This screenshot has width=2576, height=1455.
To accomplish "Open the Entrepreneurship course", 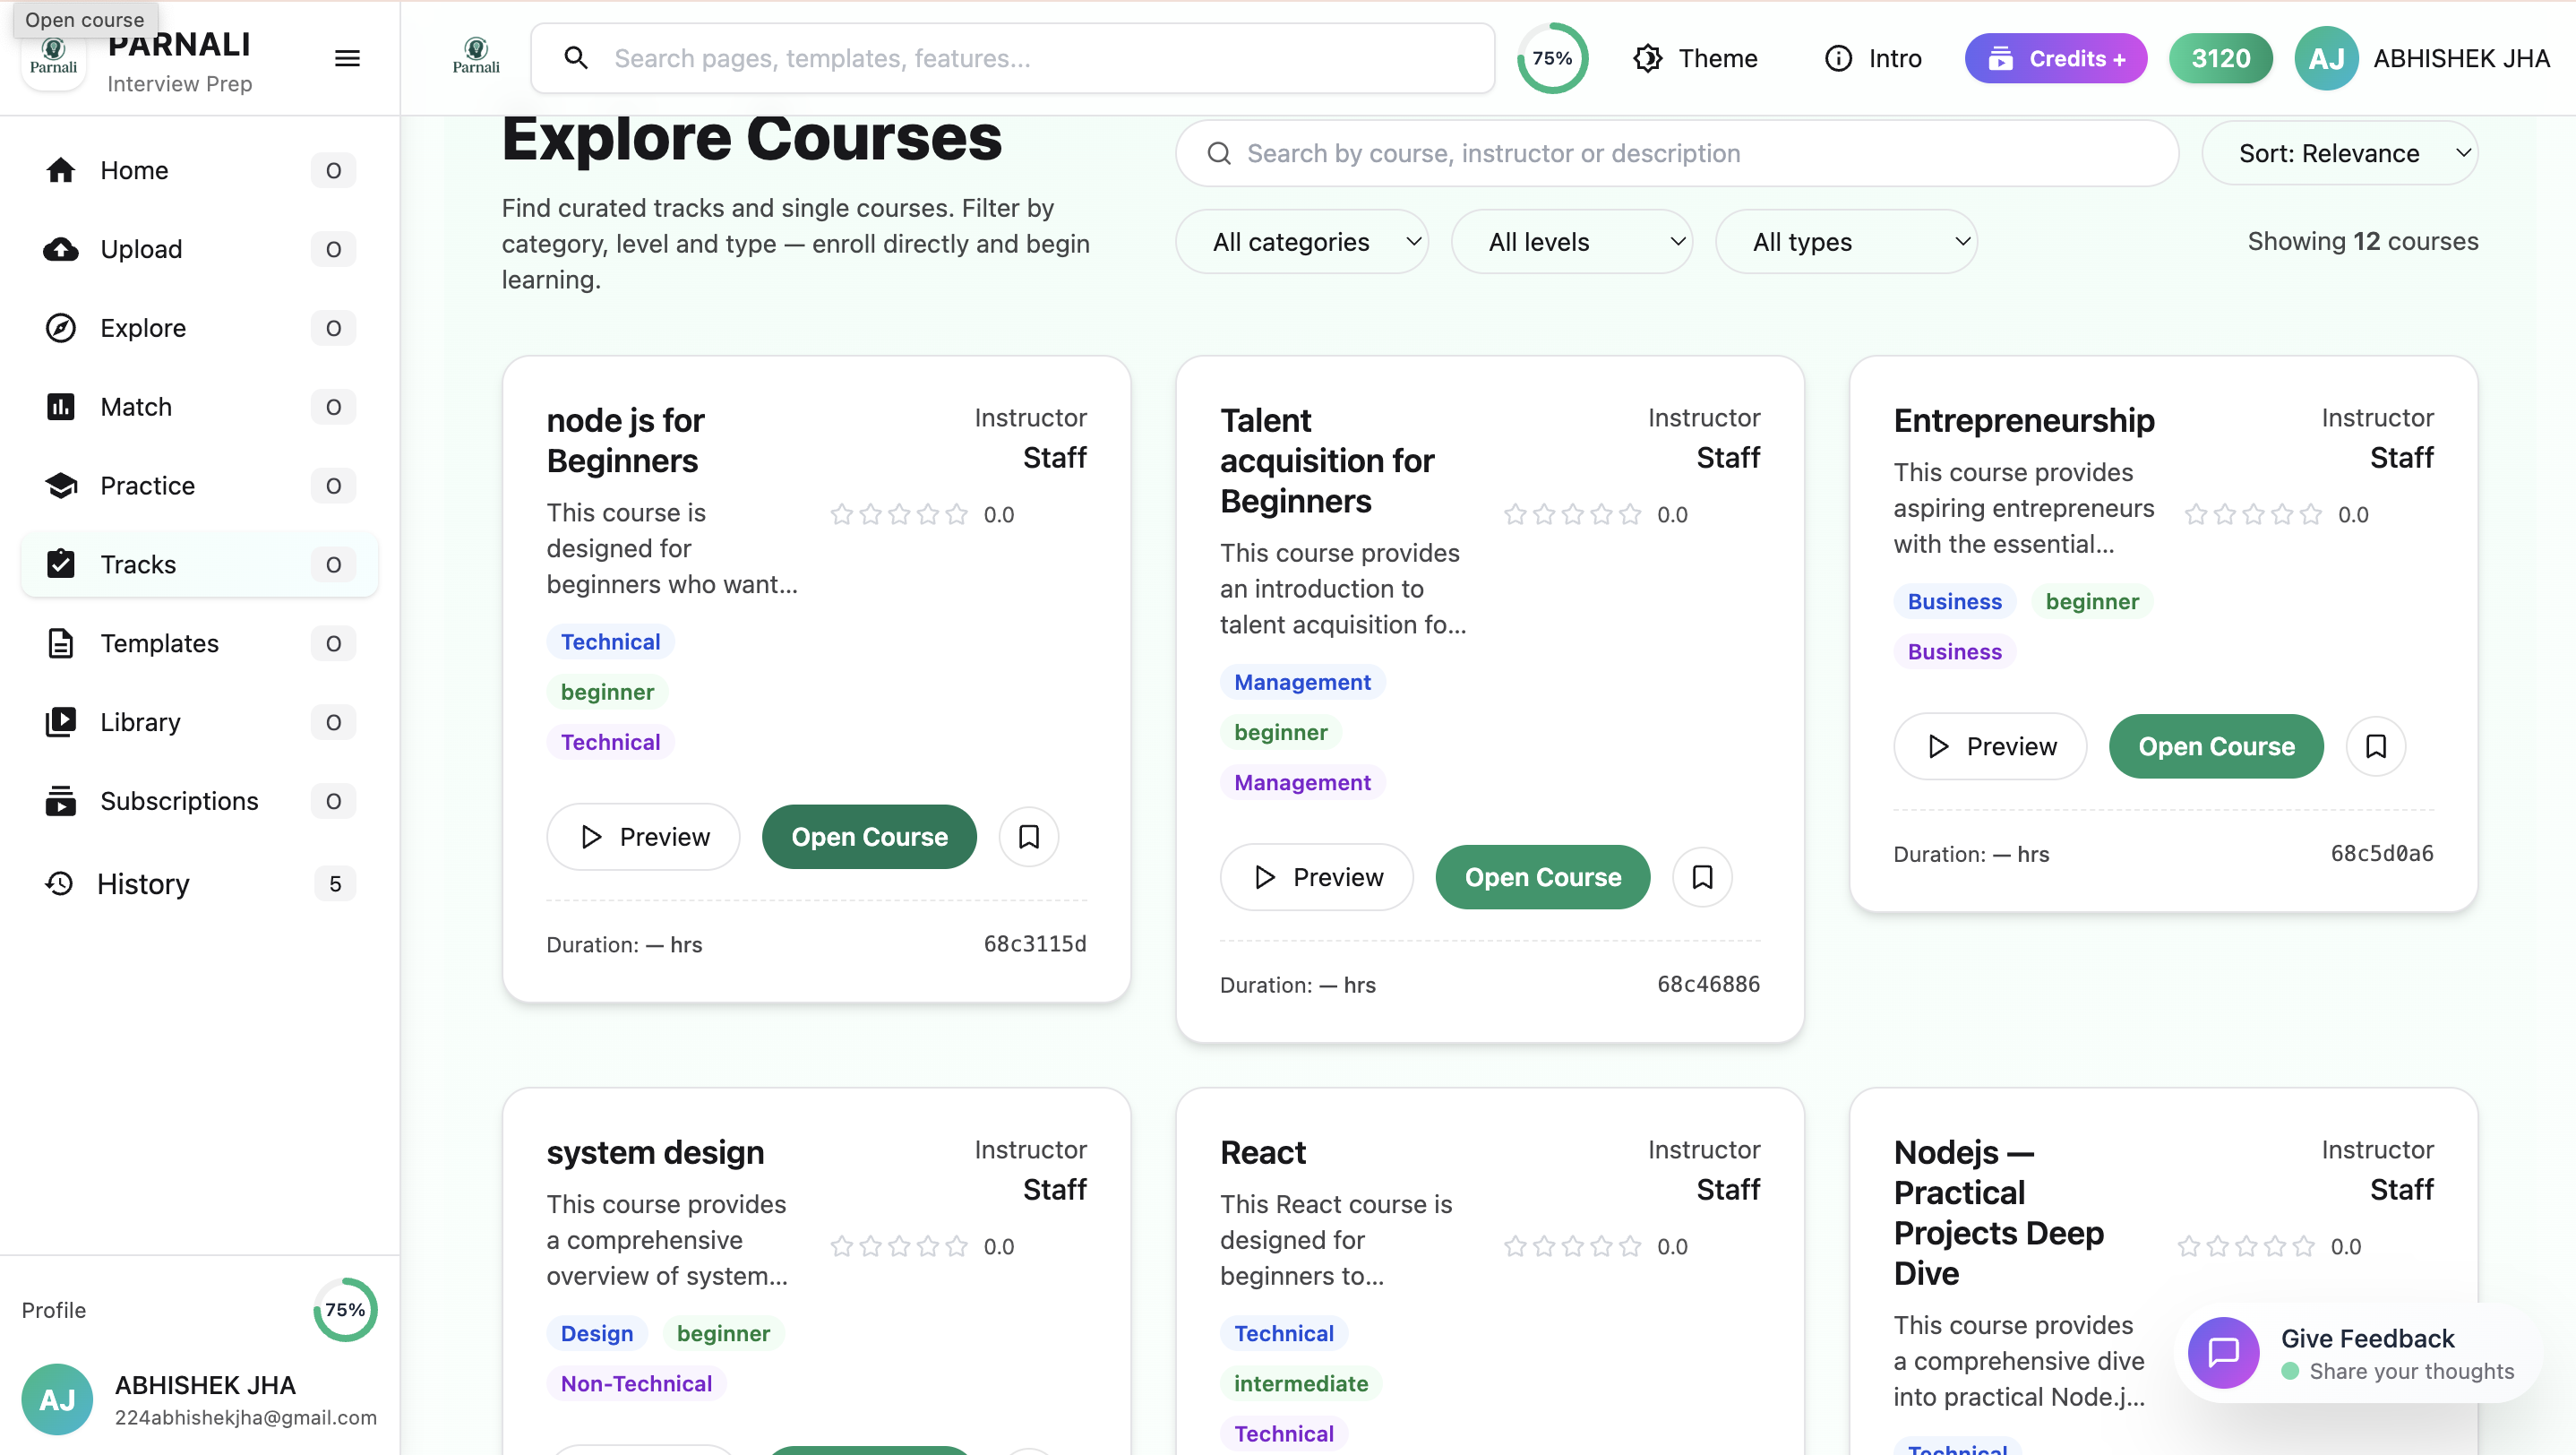I will tap(2216, 746).
